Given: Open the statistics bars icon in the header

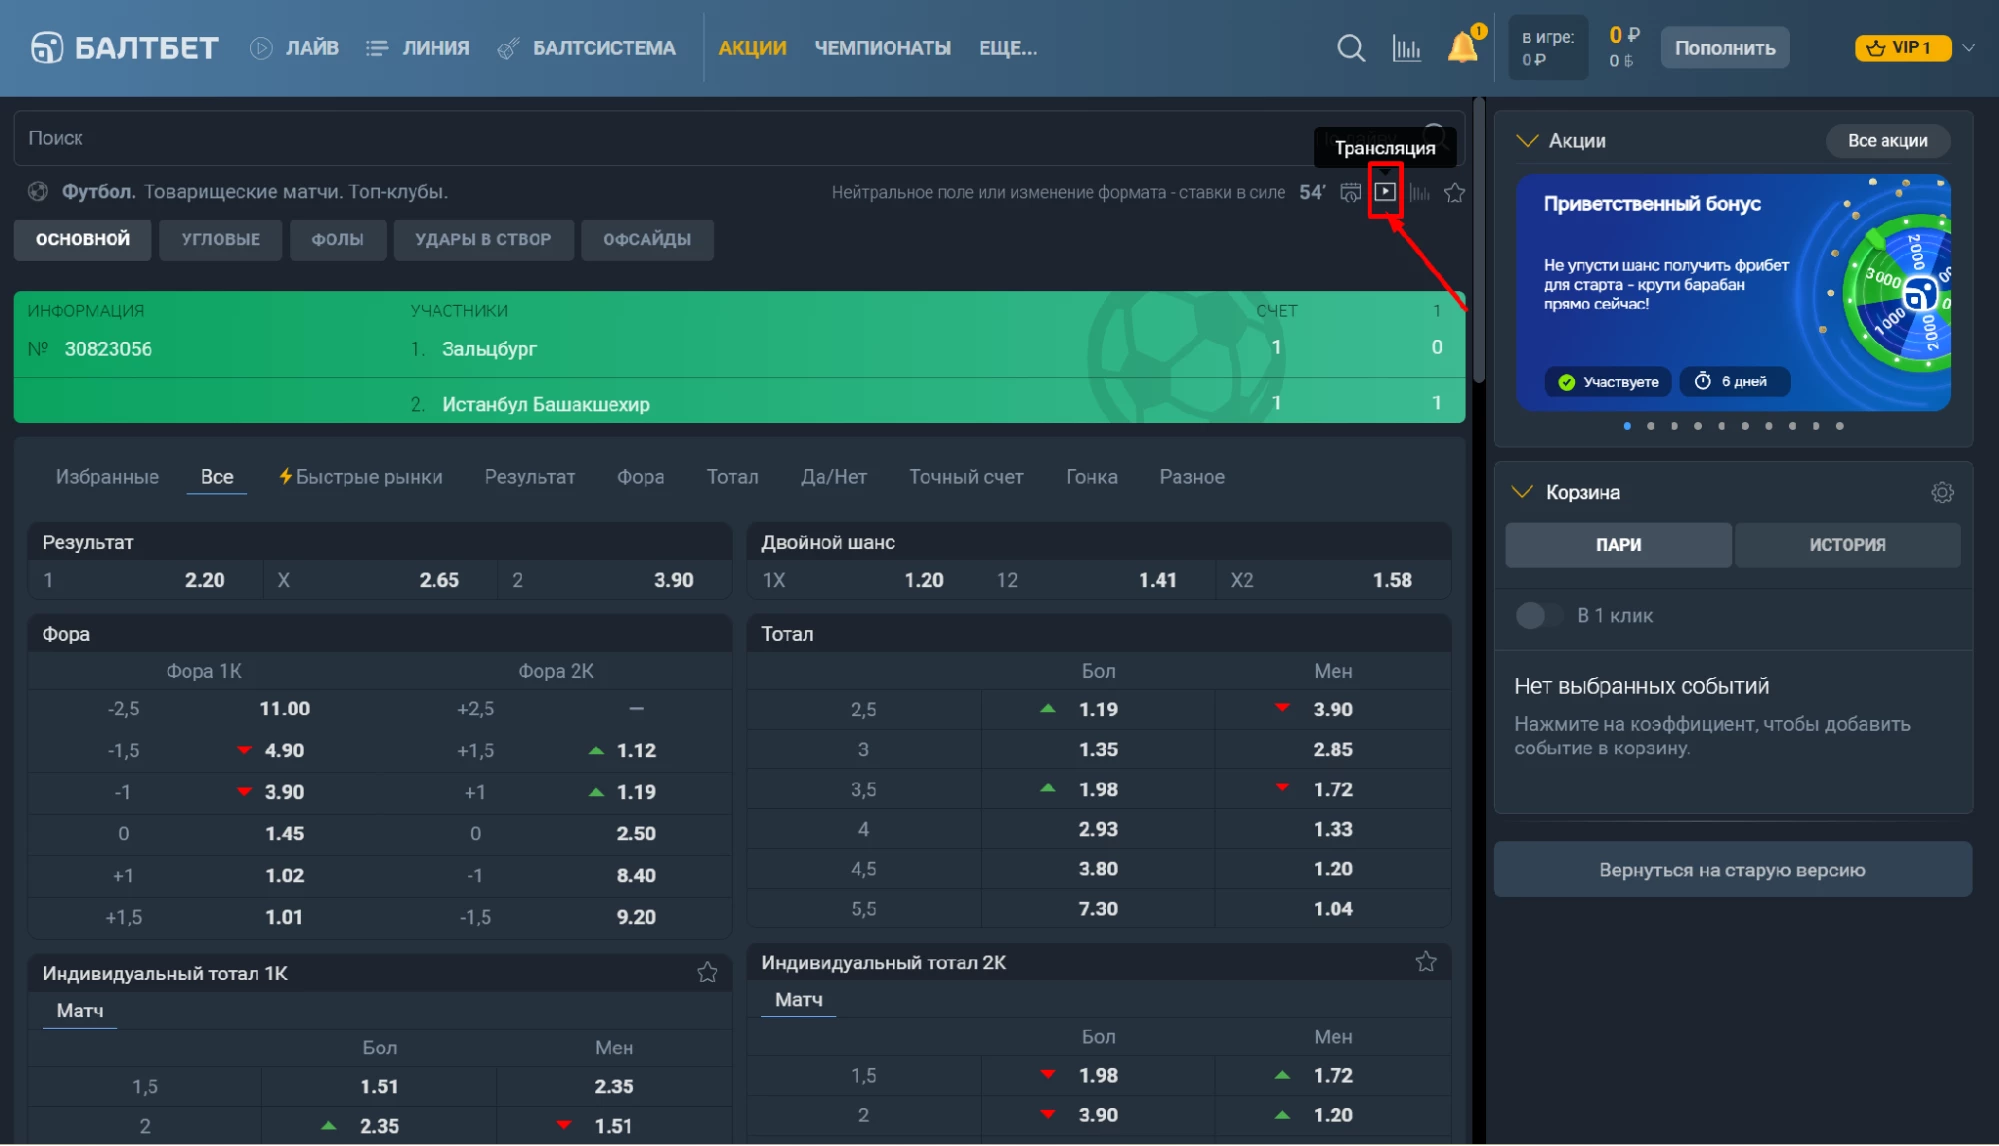Looking at the screenshot, I should point(1406,48).
